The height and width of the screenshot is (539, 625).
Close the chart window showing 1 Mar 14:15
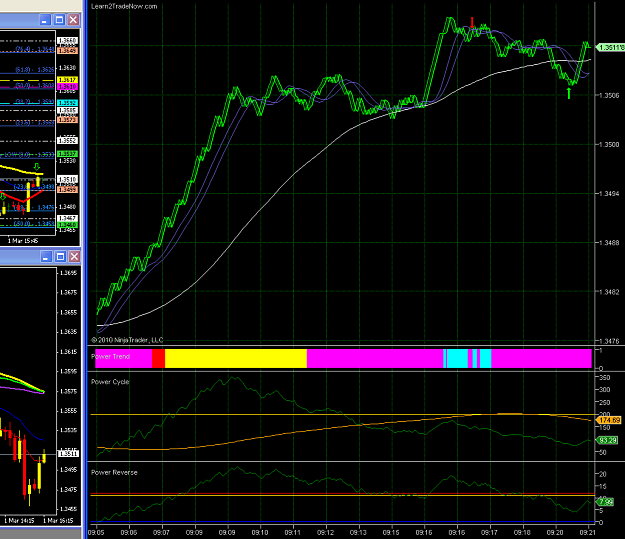pyautogui.click(x=74, y=256)
